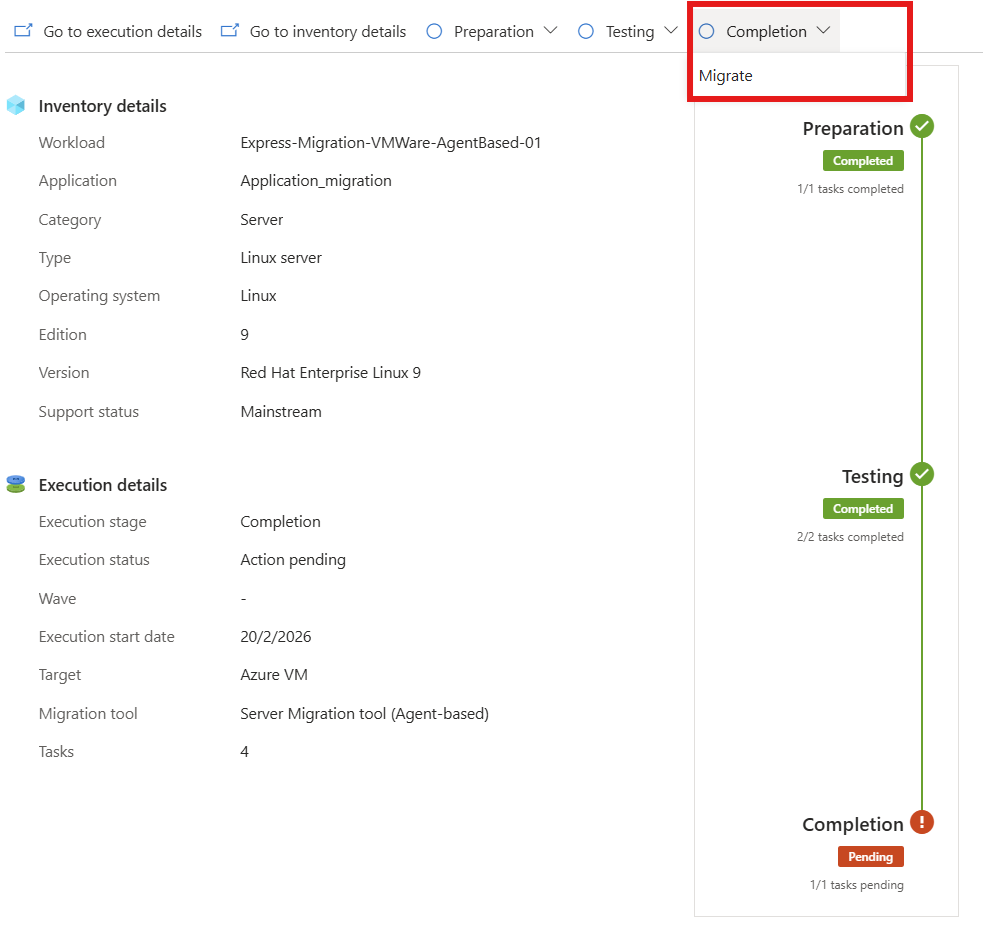Click the red exclamation icon next to Completion

(x=922, y=822)
